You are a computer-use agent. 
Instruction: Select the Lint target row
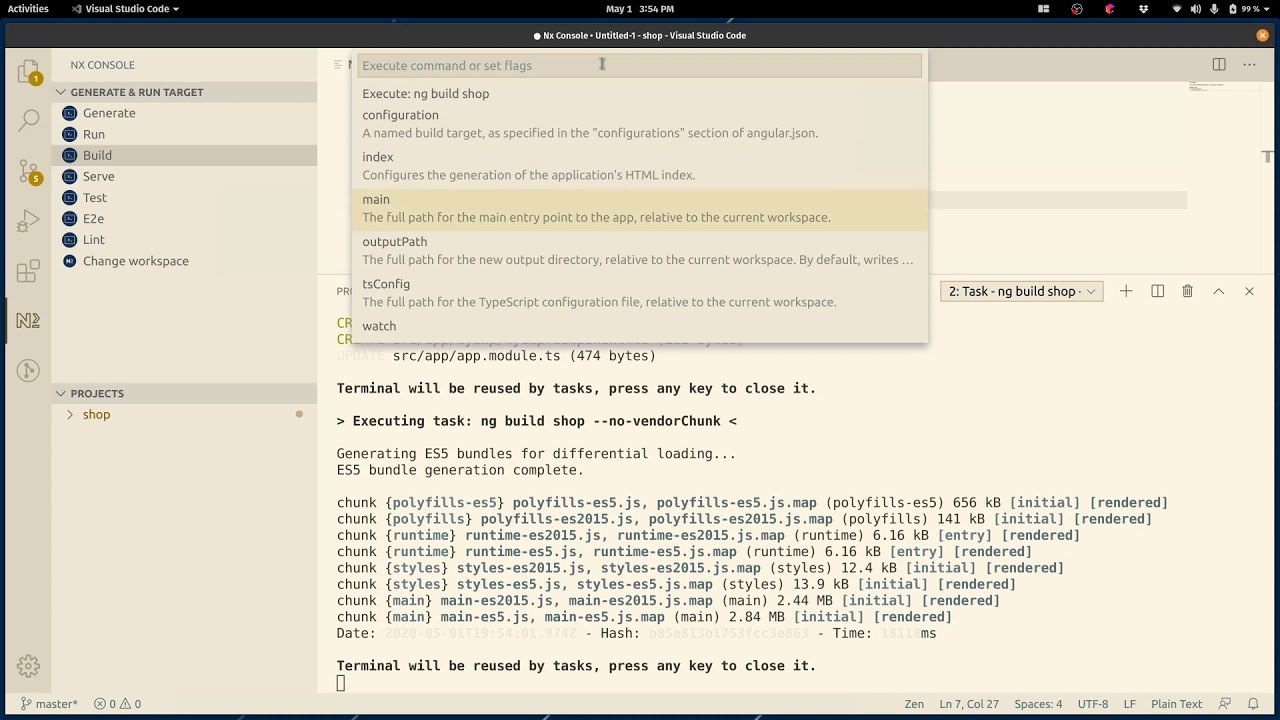point(185,239)
